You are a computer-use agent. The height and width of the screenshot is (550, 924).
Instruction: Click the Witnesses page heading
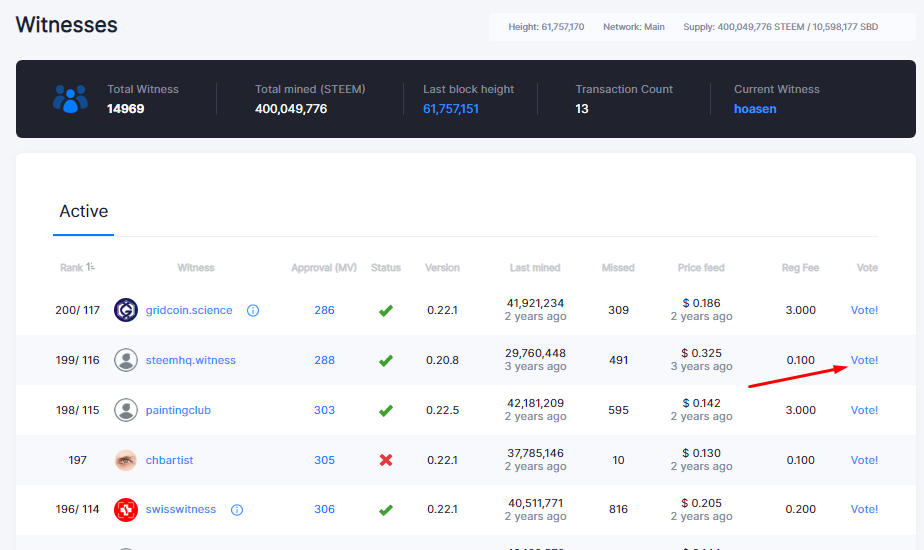[67, 25]
